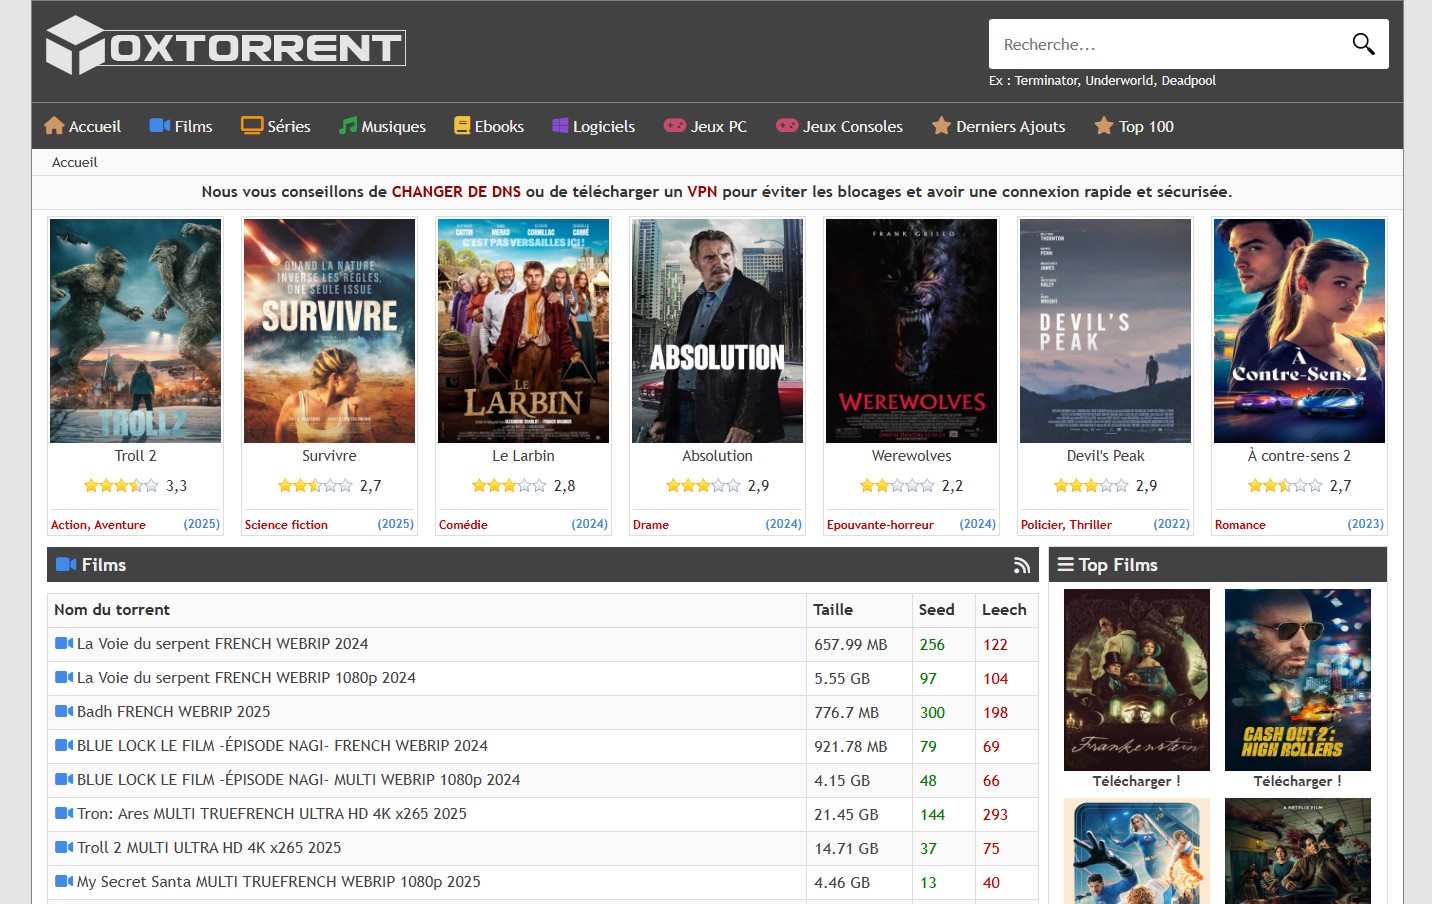Click the magnifying glass search icon
The image size is (1432, 904).
click(x=1363, y=44)
